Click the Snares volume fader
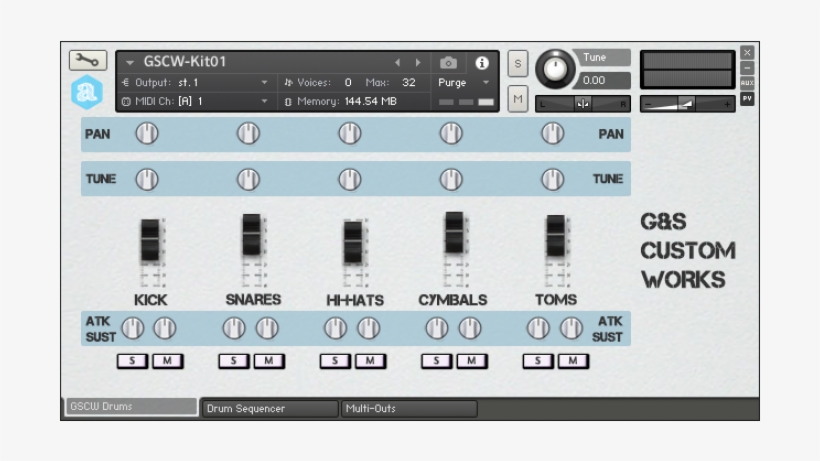Image resolution: width=820 pixels, height=461 pixels. [x=252, y=235]
